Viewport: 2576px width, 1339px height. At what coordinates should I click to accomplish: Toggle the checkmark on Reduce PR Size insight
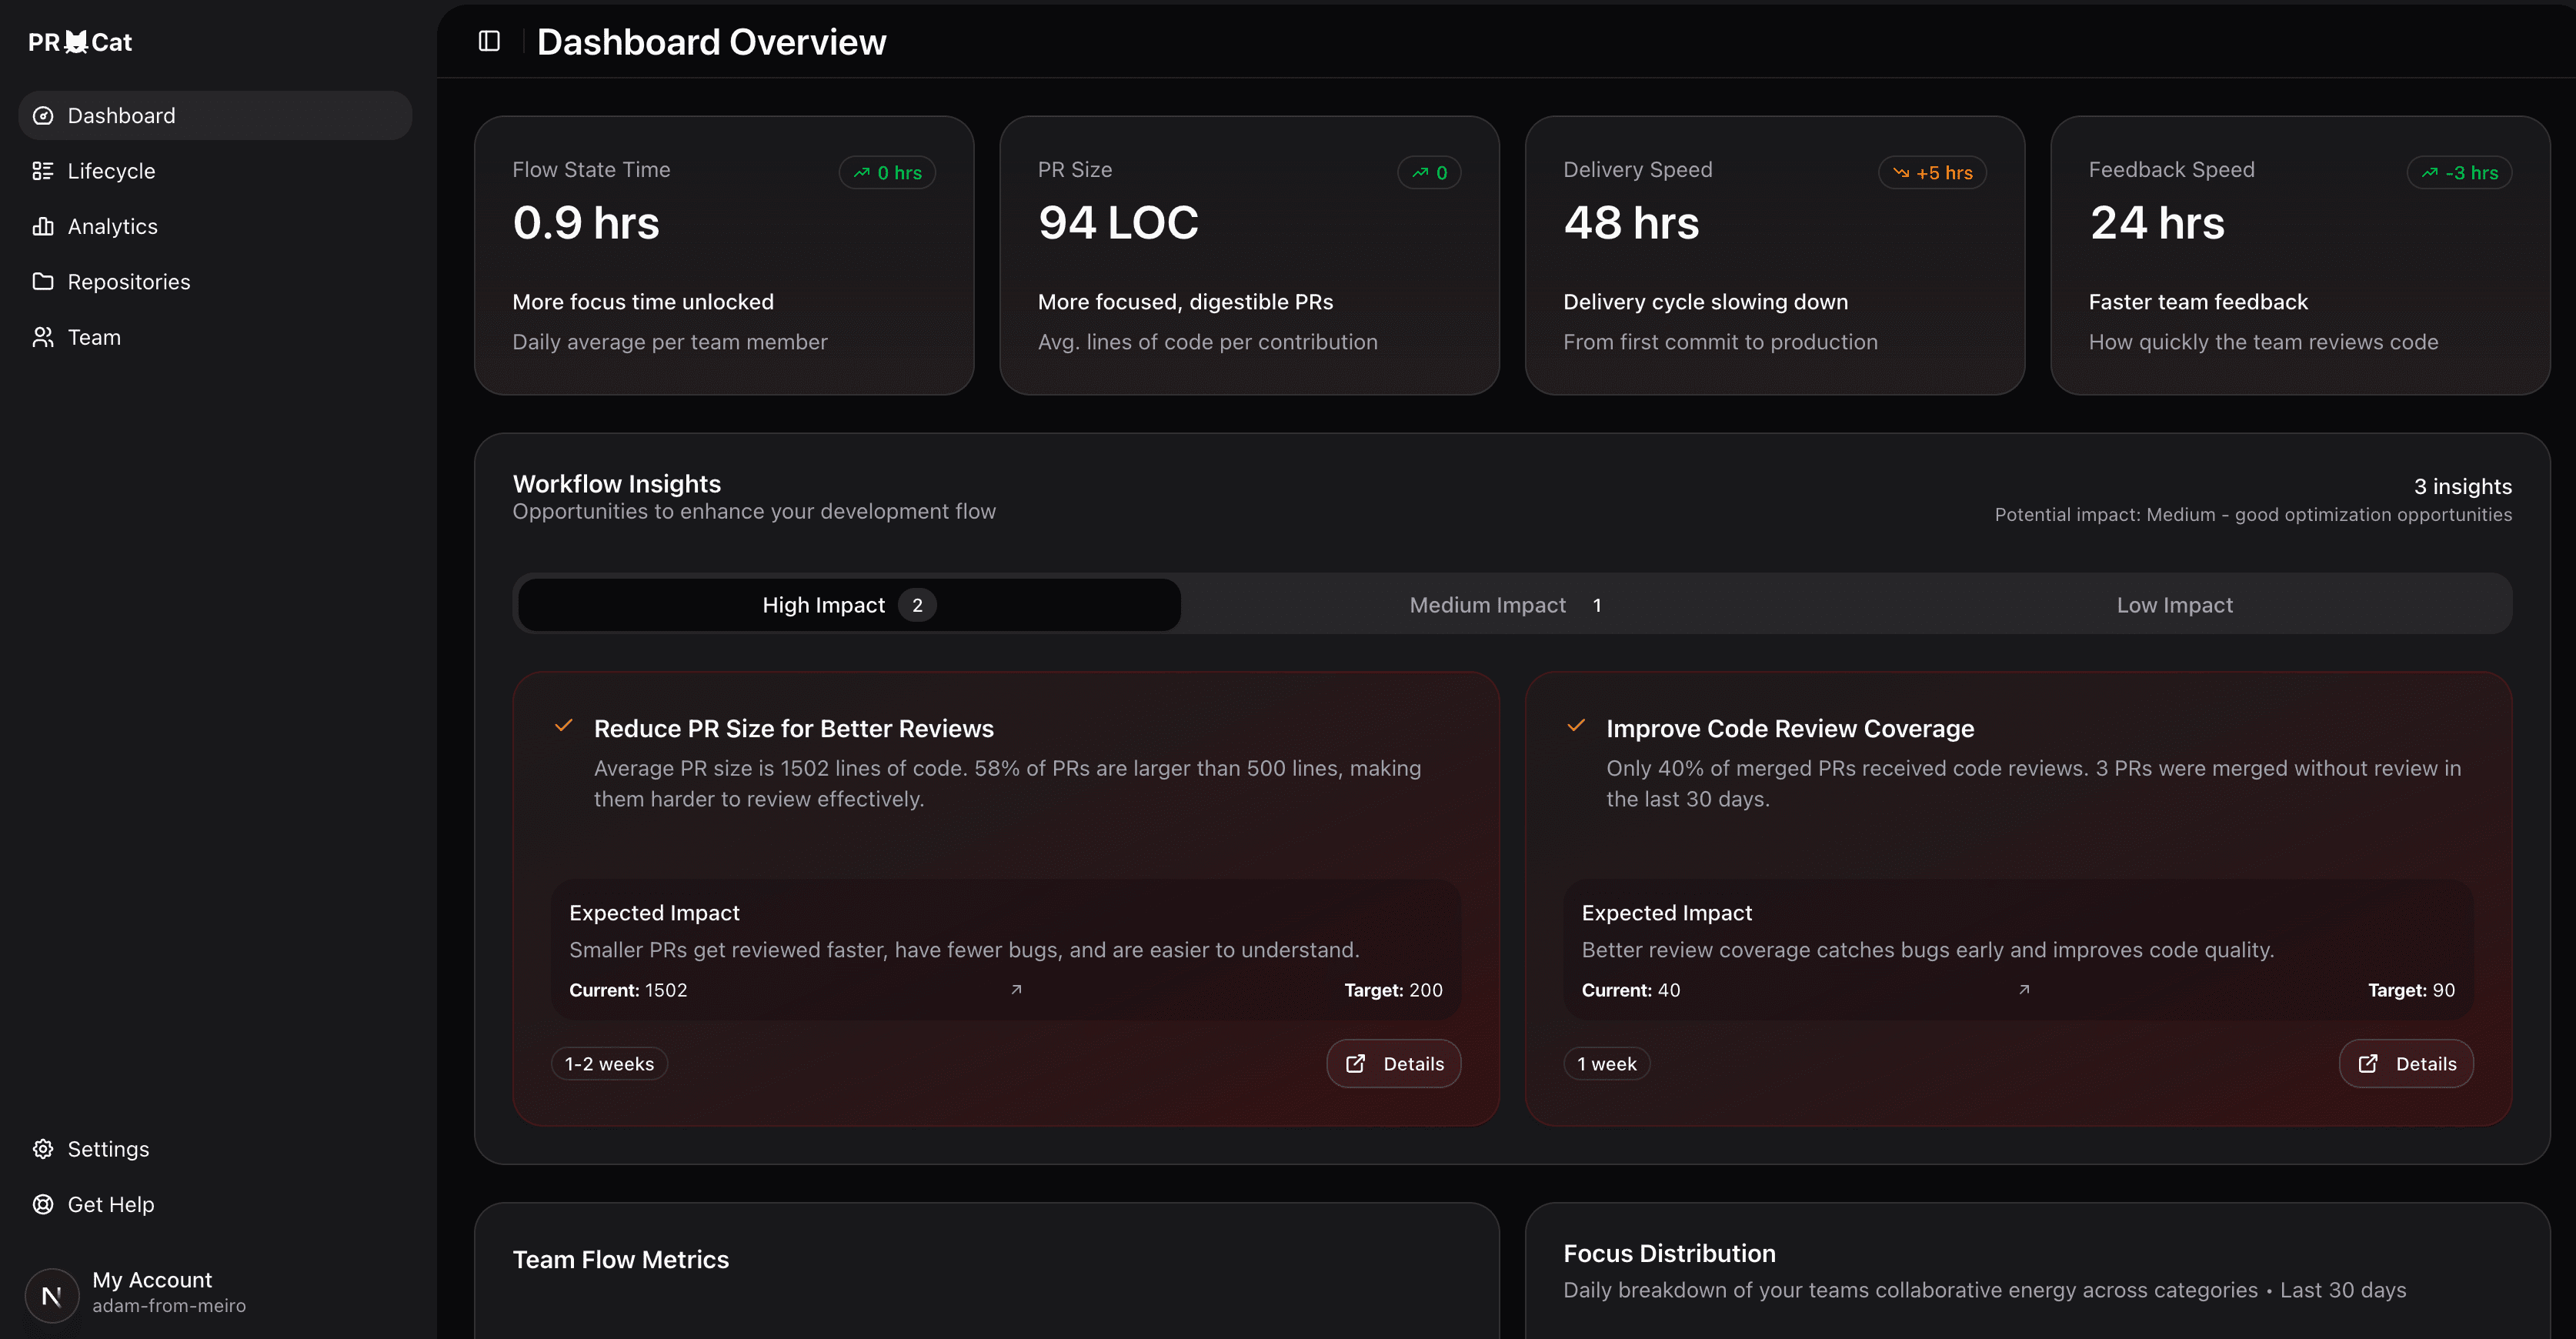pos(564,726)
